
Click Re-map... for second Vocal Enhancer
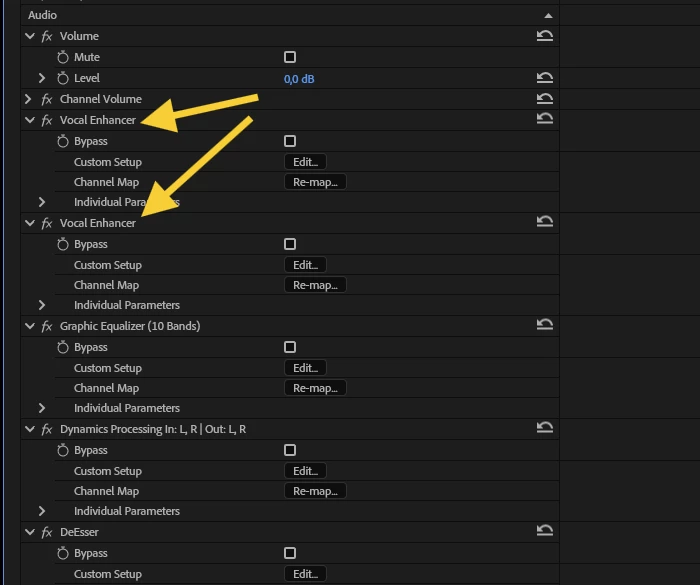315,285
